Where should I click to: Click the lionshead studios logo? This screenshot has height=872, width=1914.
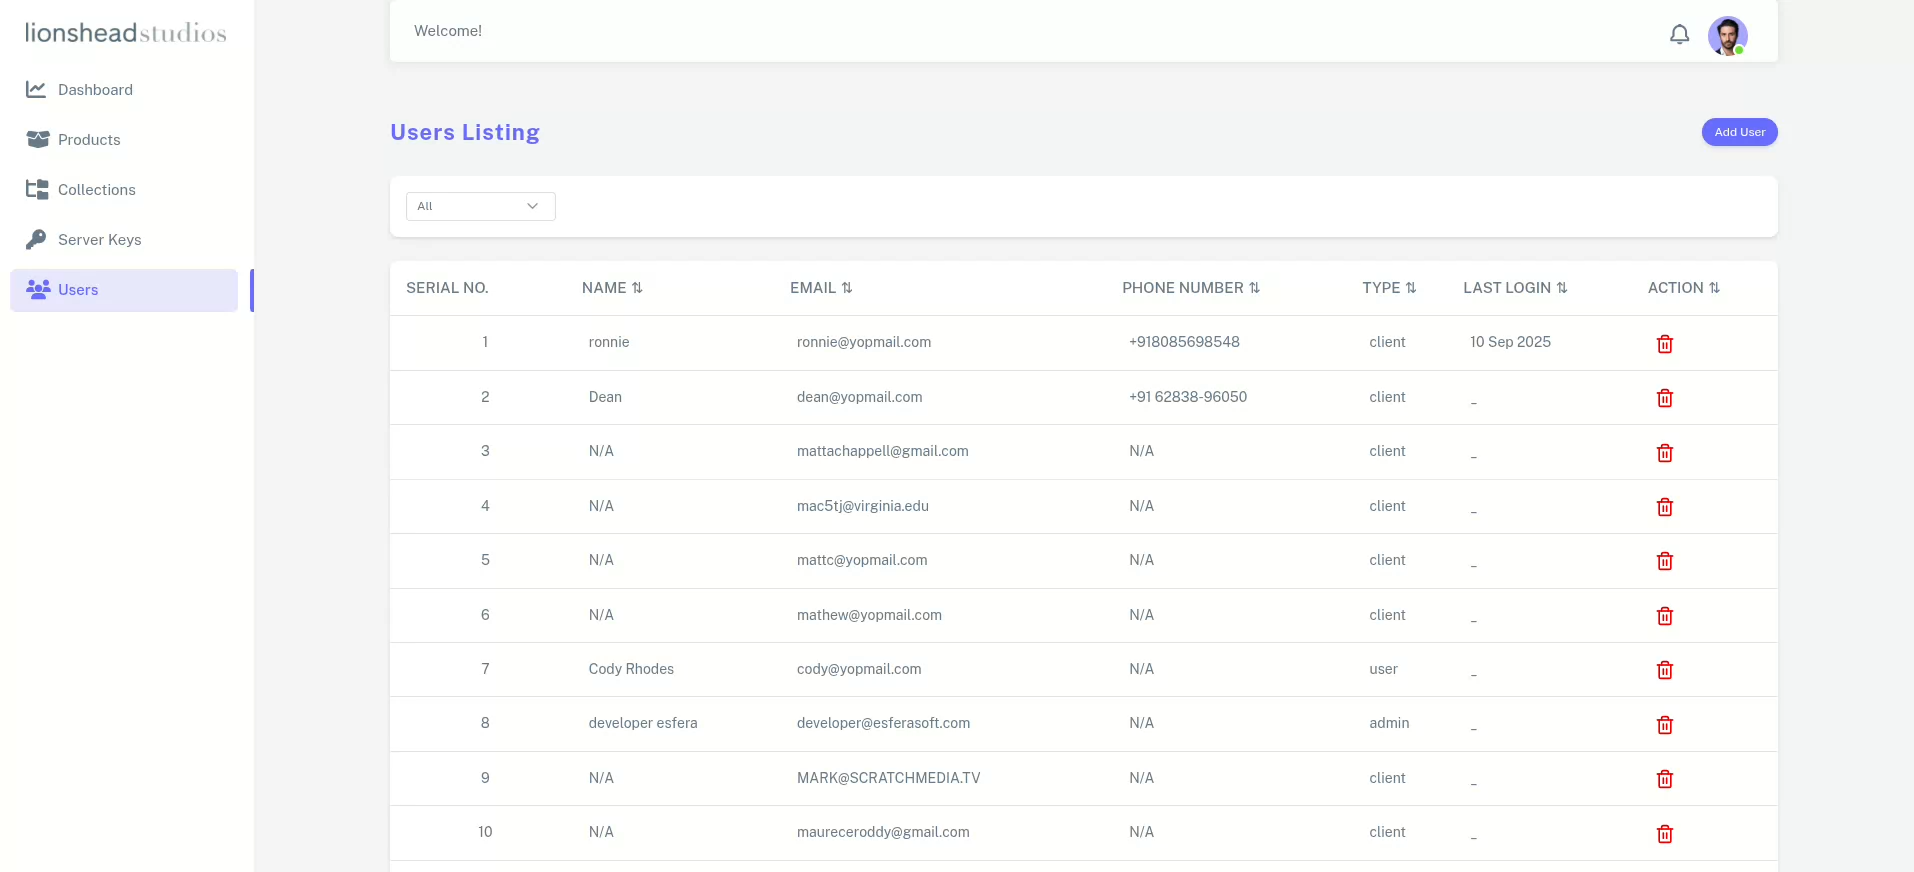coord(126,33)
